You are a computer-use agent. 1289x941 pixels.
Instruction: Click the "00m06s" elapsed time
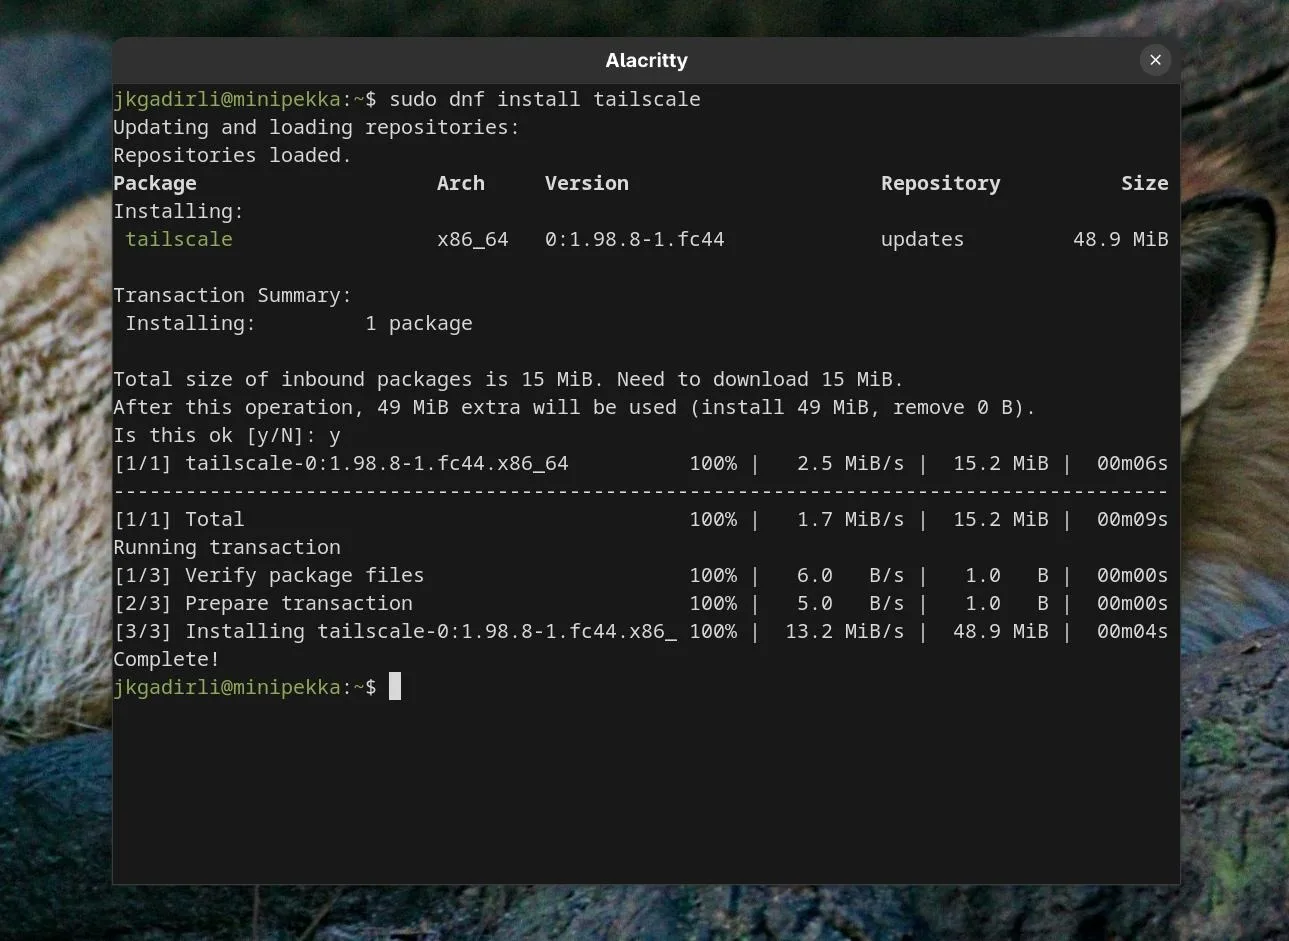1133,463
